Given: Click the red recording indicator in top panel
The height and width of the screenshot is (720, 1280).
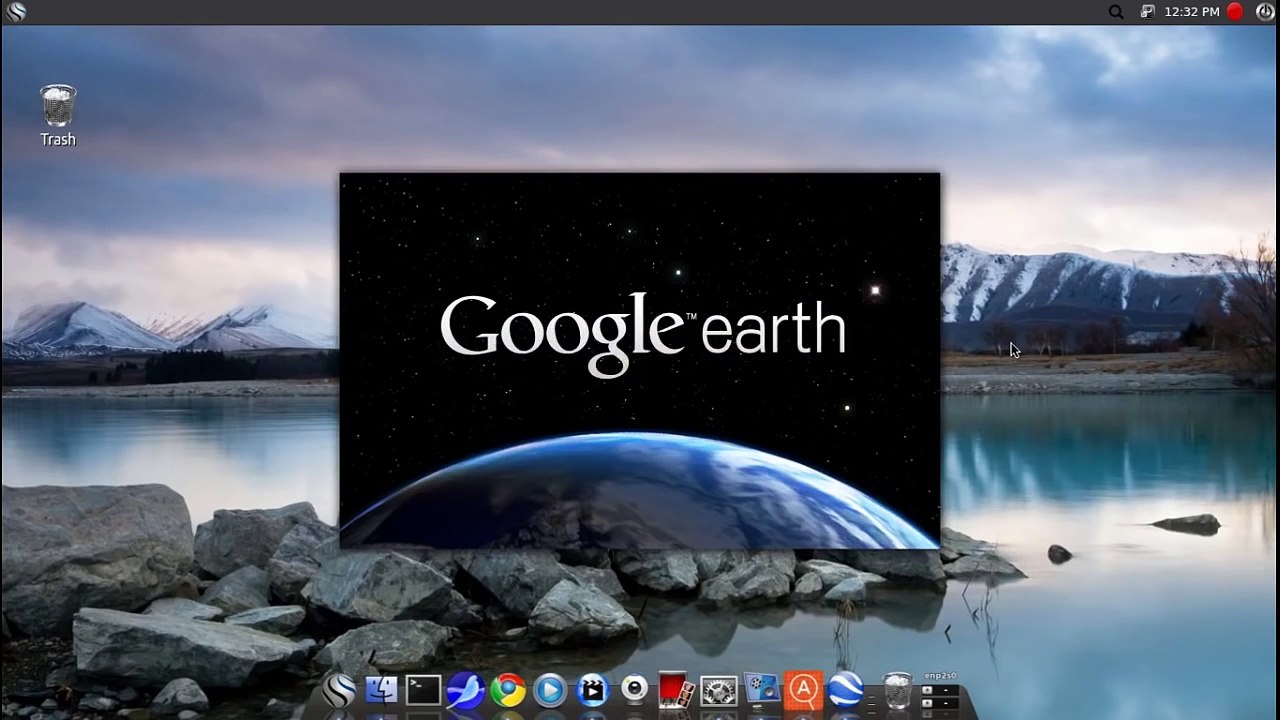Looking at the screenshot, I should click(1235, 12).
